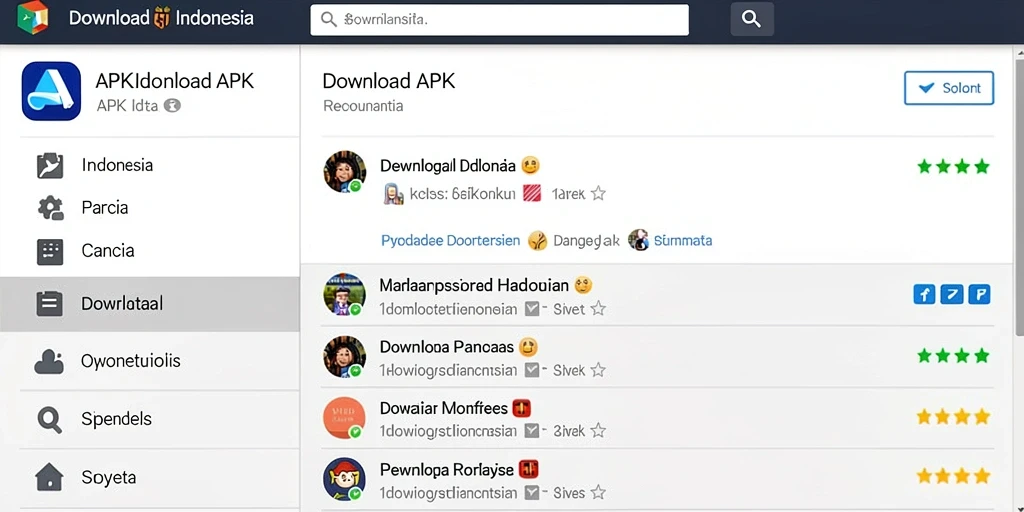Screen dimensions: 1024x512
Task: Open the Indonesia sidebar item
Action: click(x=150, y=165)
